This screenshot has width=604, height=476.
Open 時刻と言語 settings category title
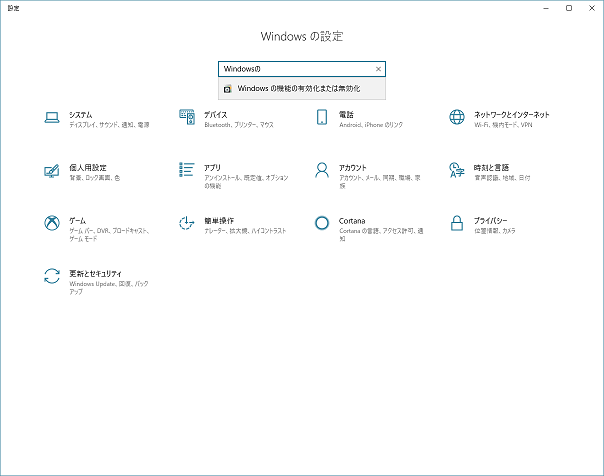coord(491,168)
